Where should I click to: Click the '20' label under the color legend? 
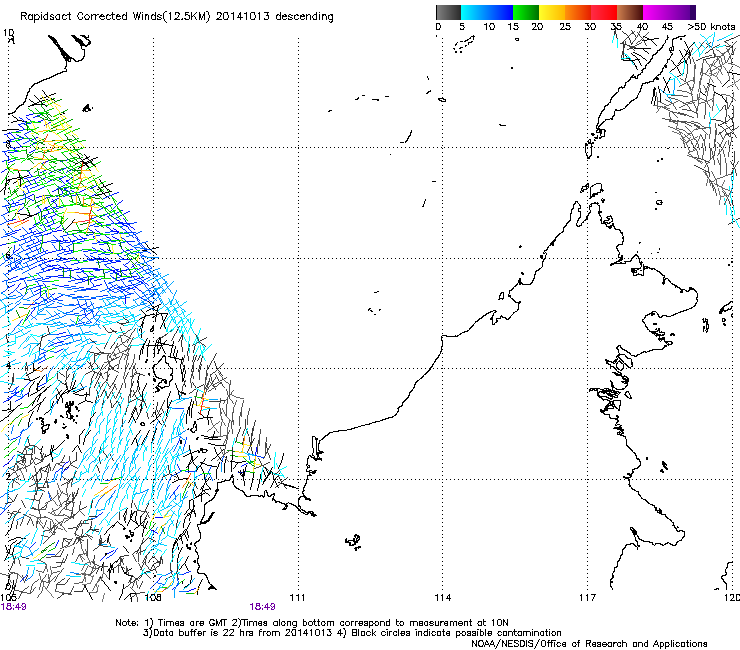click(537, 26)
